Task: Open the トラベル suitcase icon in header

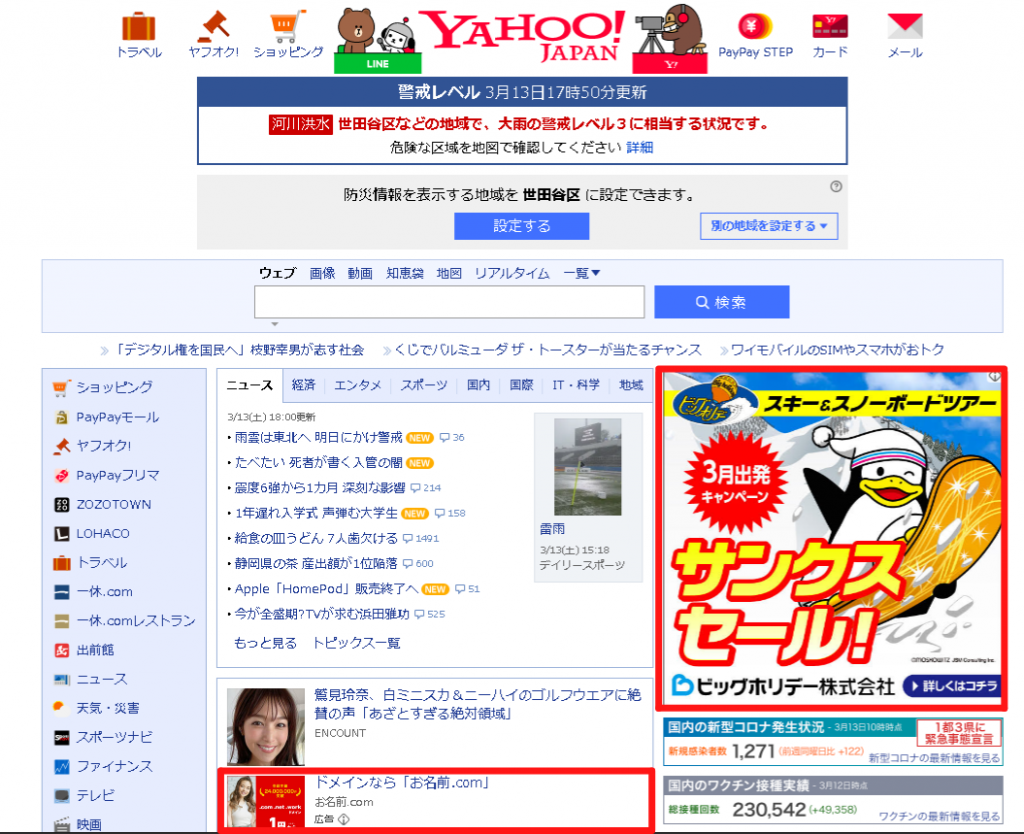Action: coord(138,27)
